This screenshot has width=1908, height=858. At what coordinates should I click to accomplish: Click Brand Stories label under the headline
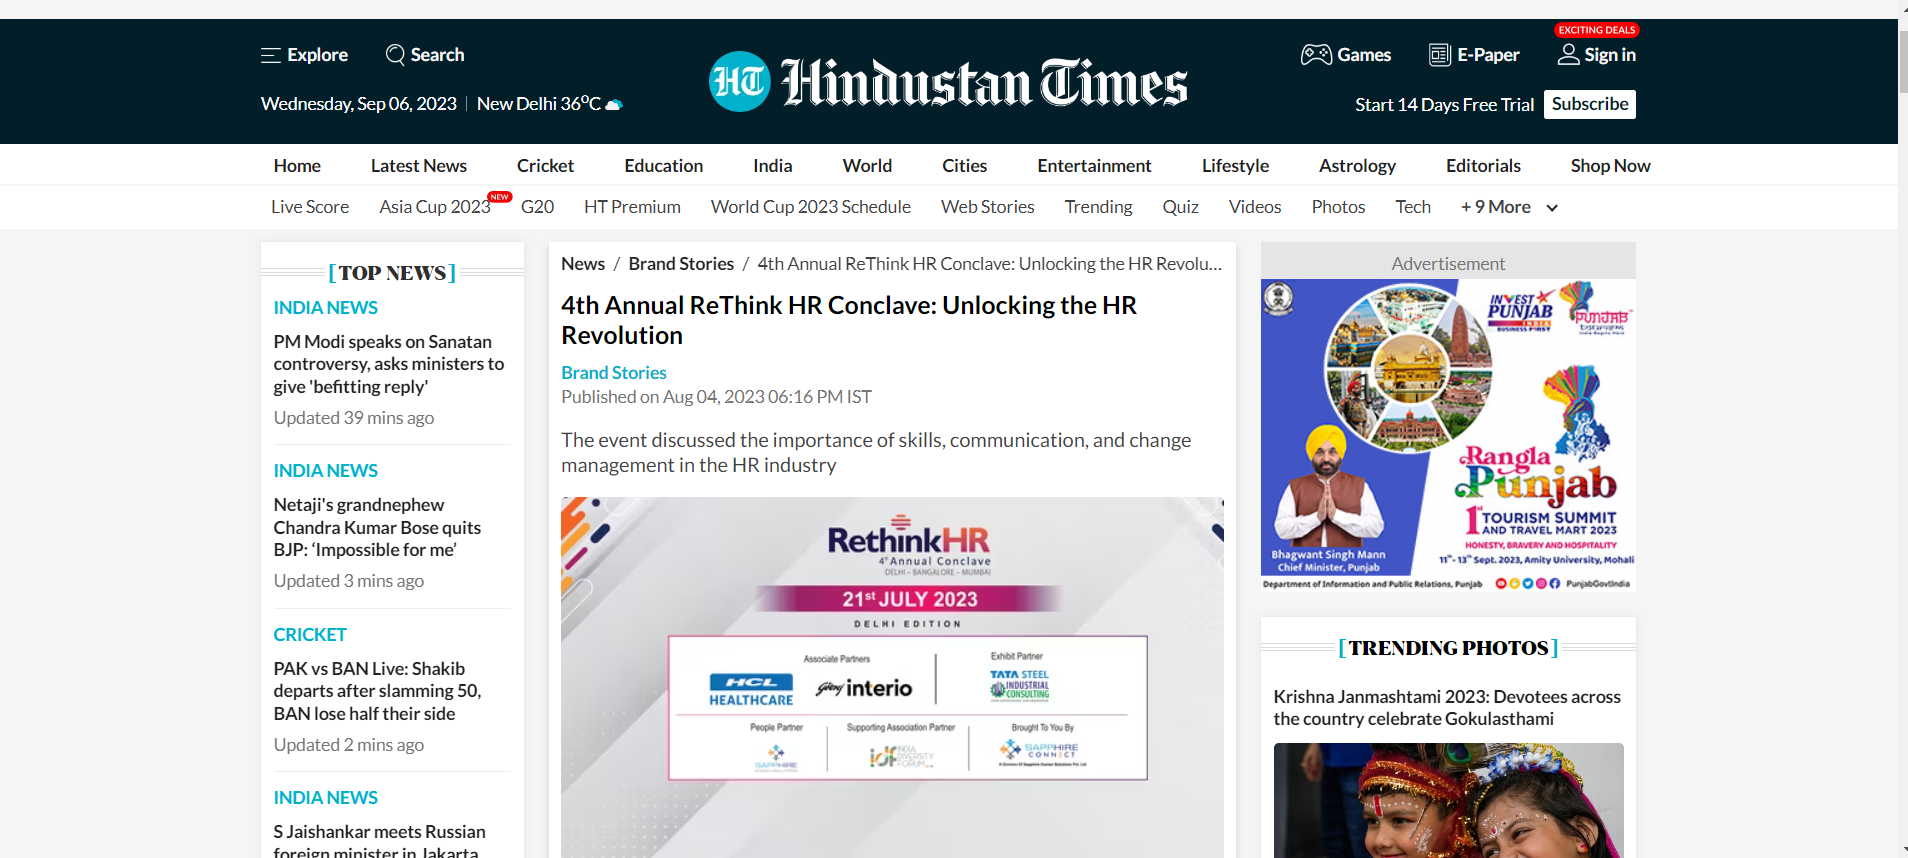(614, 373)
